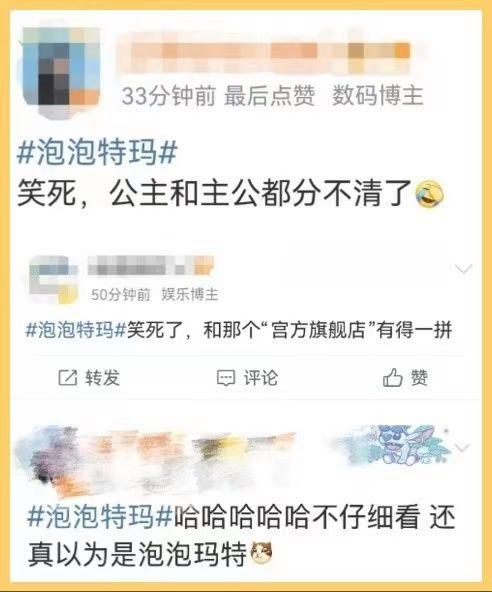Expand the options chevron on the 50分钟前 post
Screen dimensions: 492x592
point(464,269)
